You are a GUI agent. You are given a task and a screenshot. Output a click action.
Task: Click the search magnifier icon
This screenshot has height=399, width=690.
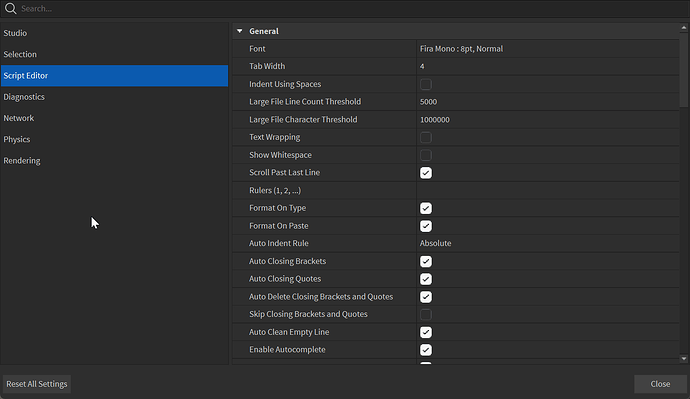(11, 8)
